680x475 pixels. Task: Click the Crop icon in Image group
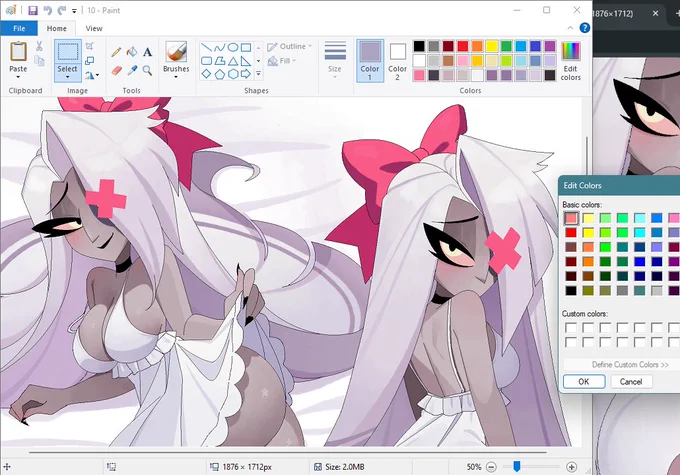pyautogui.click(x=89, y=46)
